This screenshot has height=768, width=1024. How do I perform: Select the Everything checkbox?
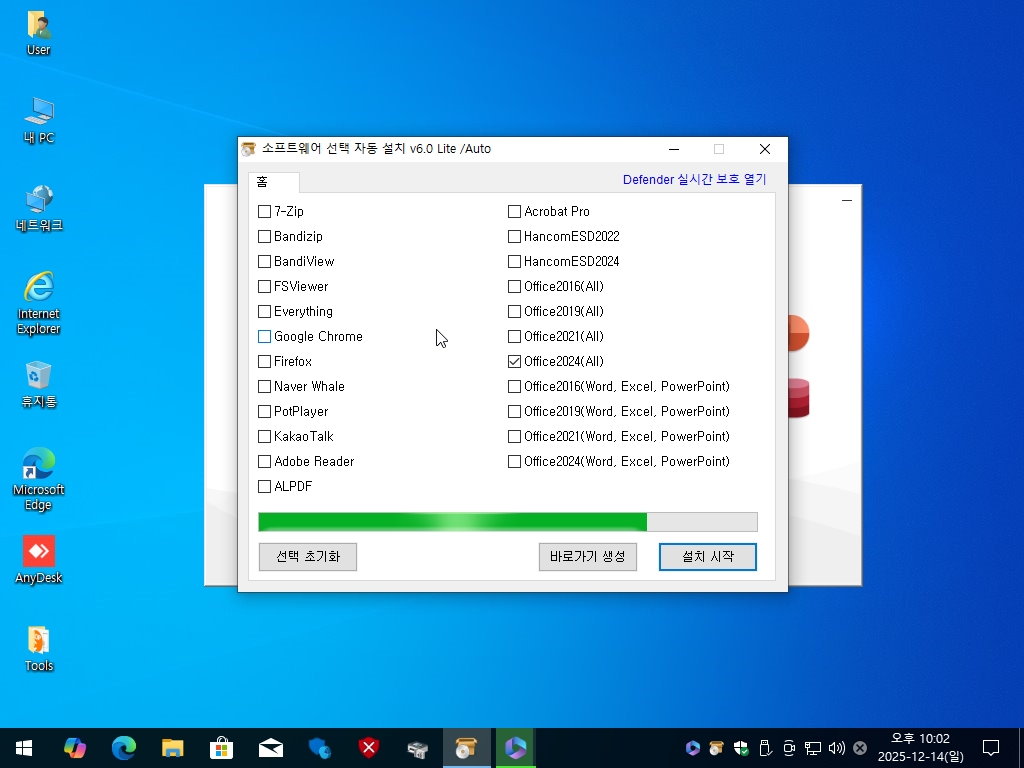click(x=264, y=312)
